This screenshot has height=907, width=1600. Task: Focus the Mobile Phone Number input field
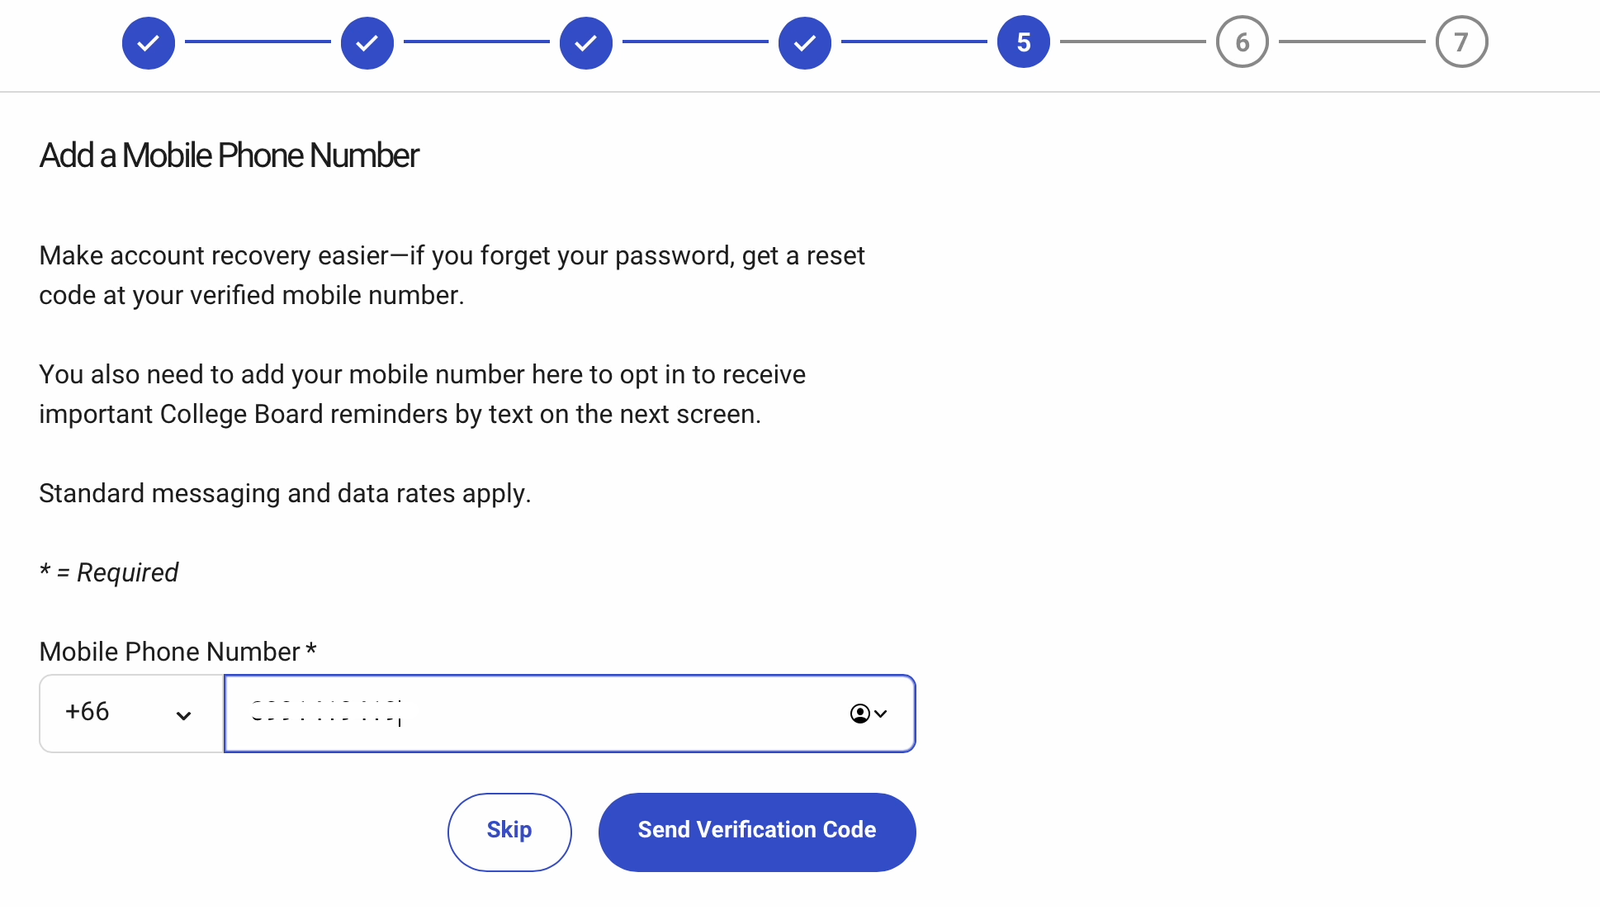coord(540,713)
